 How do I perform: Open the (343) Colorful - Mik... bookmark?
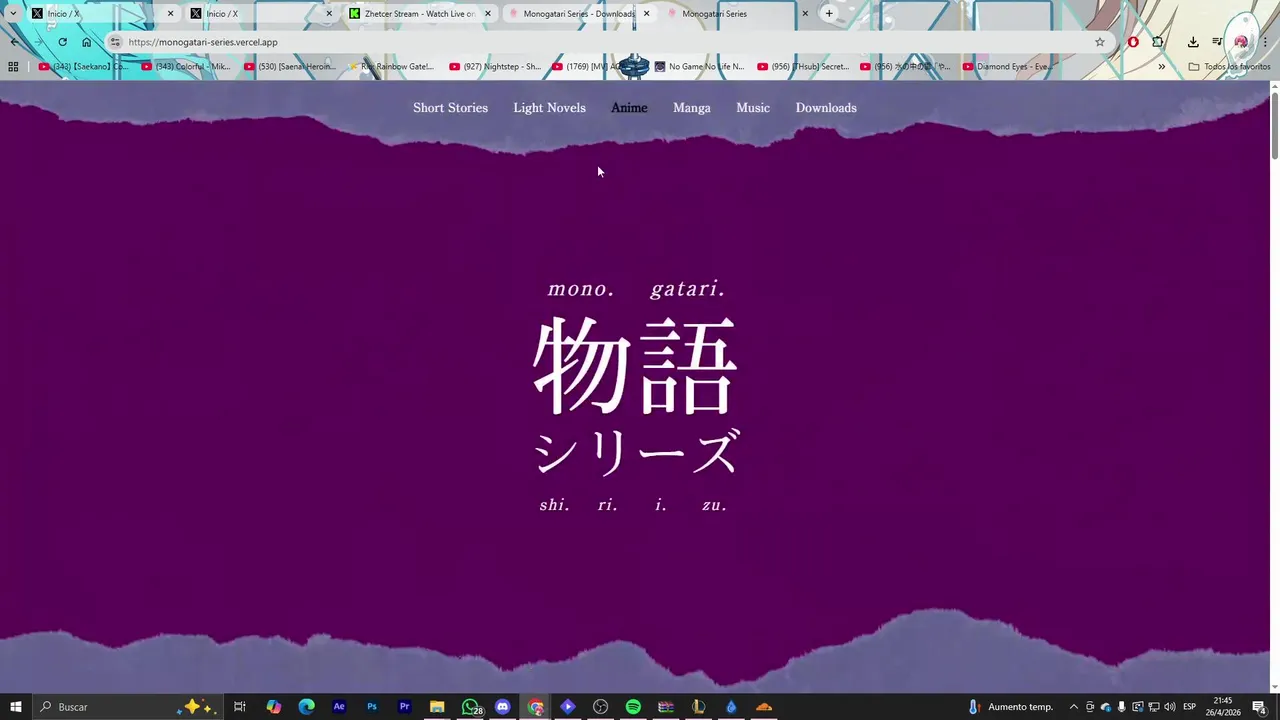[186, 67]
